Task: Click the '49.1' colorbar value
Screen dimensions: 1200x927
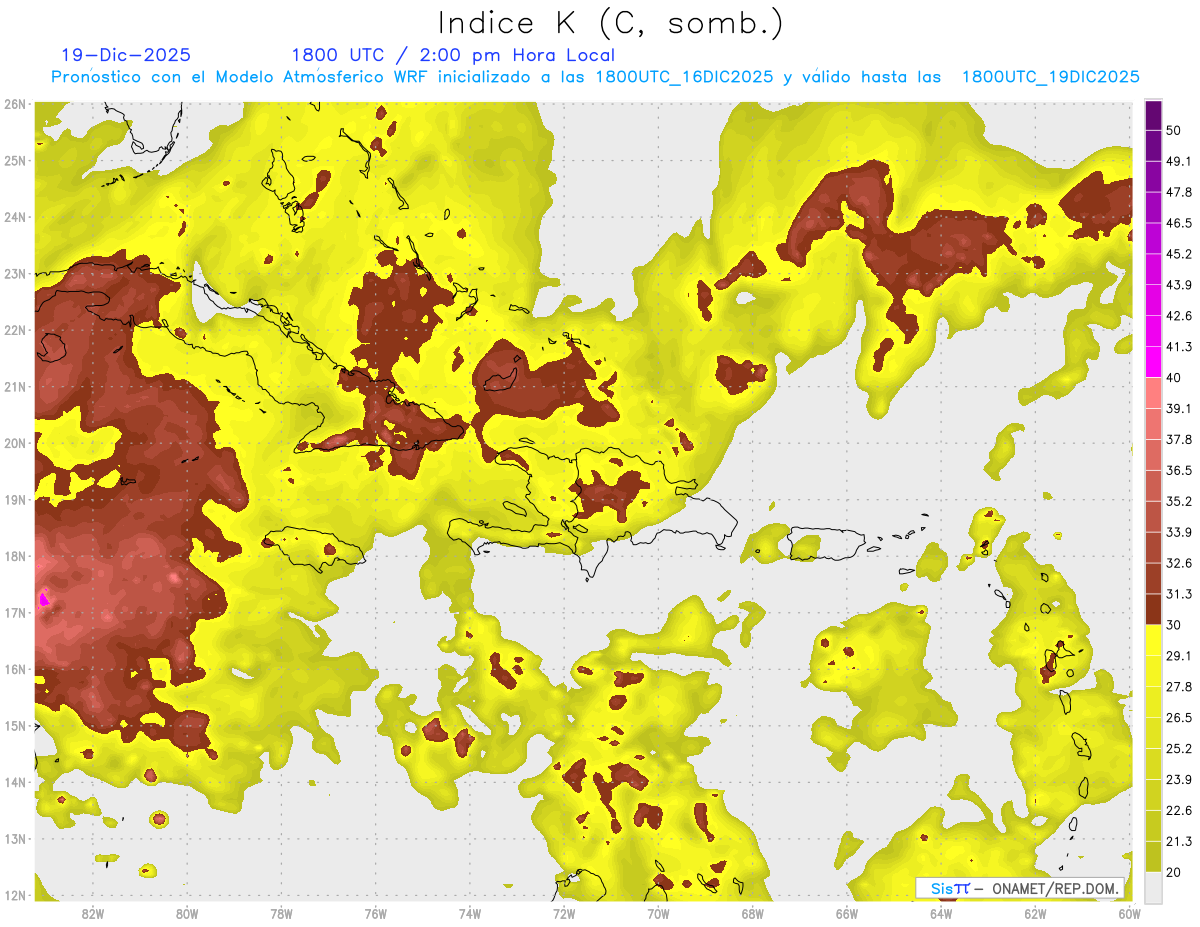Action: pos(1179,161)
